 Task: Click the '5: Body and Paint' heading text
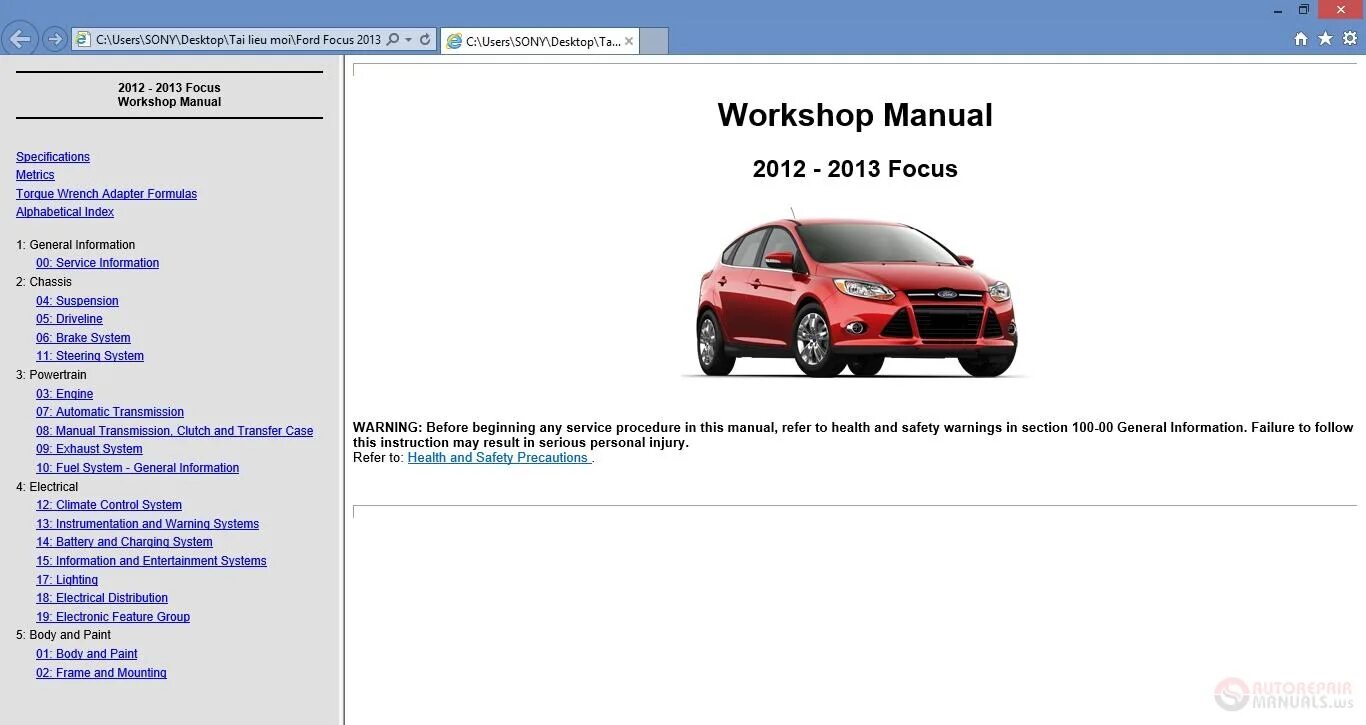pyautogui.click(x=63, y=635)
